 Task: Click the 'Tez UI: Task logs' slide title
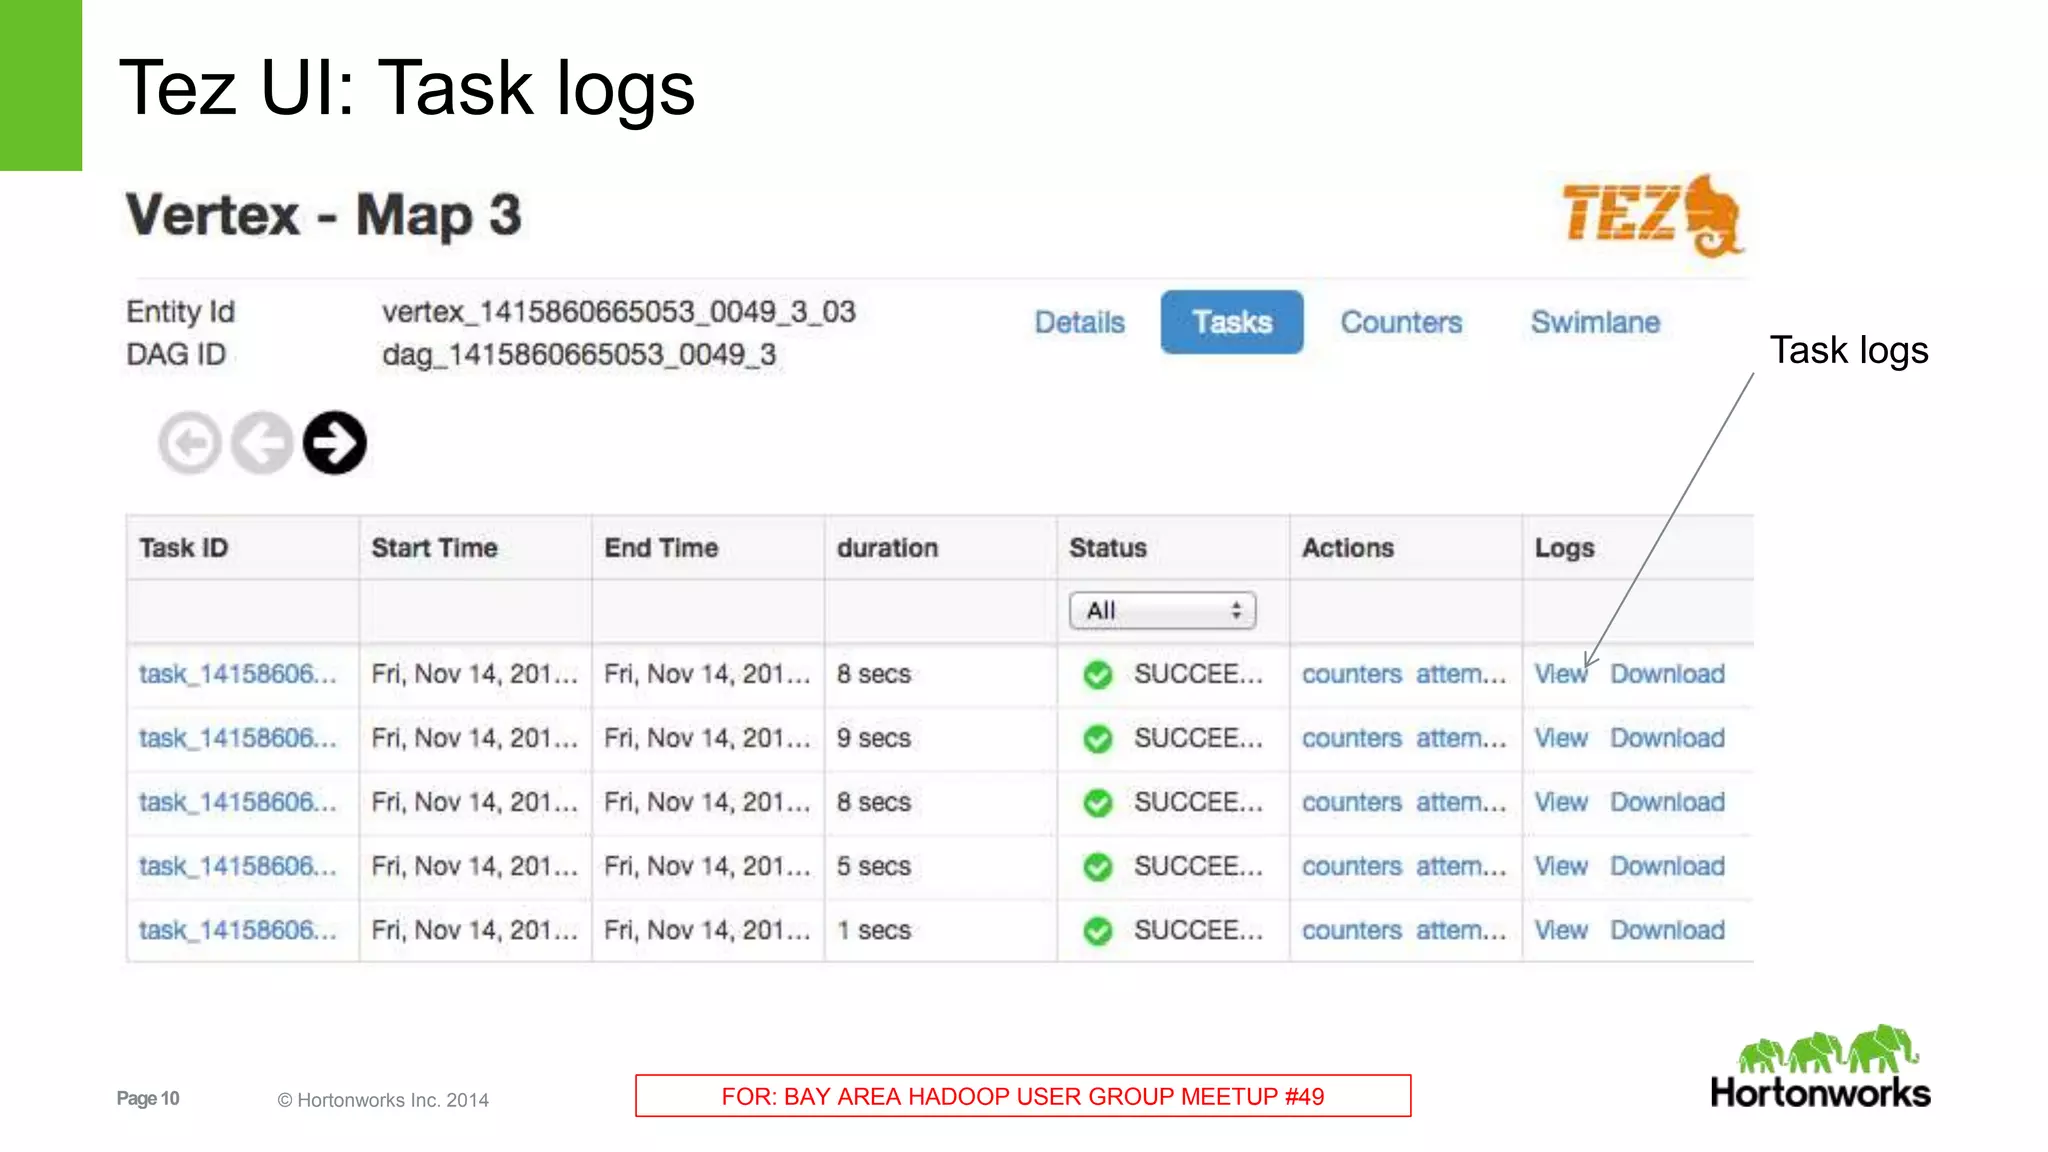pyautogui.click(x=407, y=88)
